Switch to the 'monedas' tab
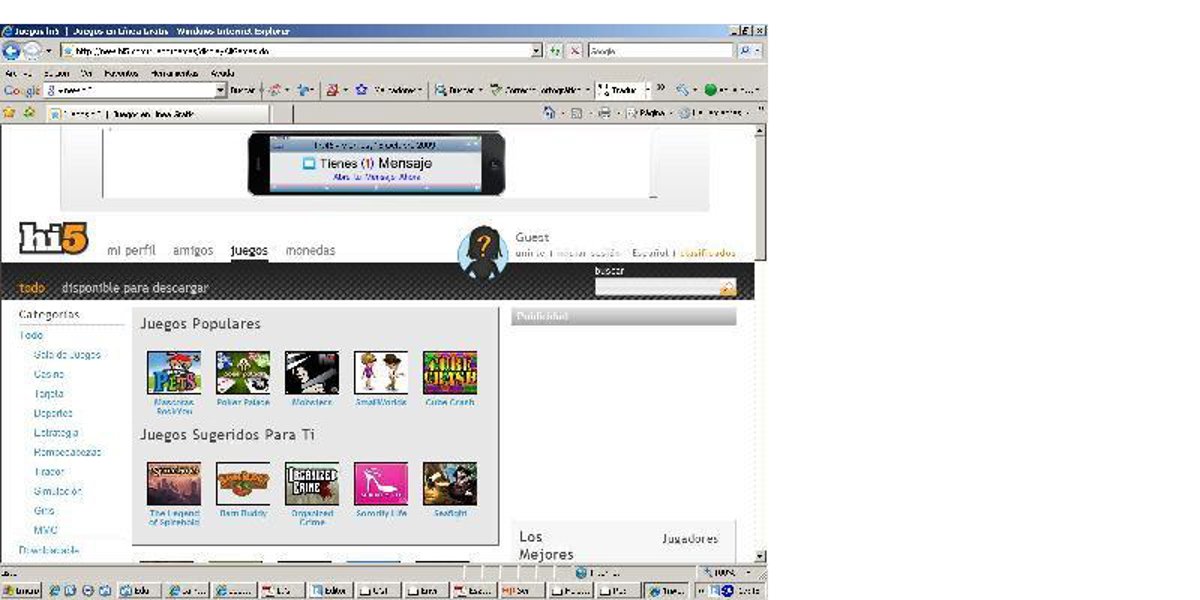The width and height of the screenshot is (1200, 600). [x=310, y=251]
